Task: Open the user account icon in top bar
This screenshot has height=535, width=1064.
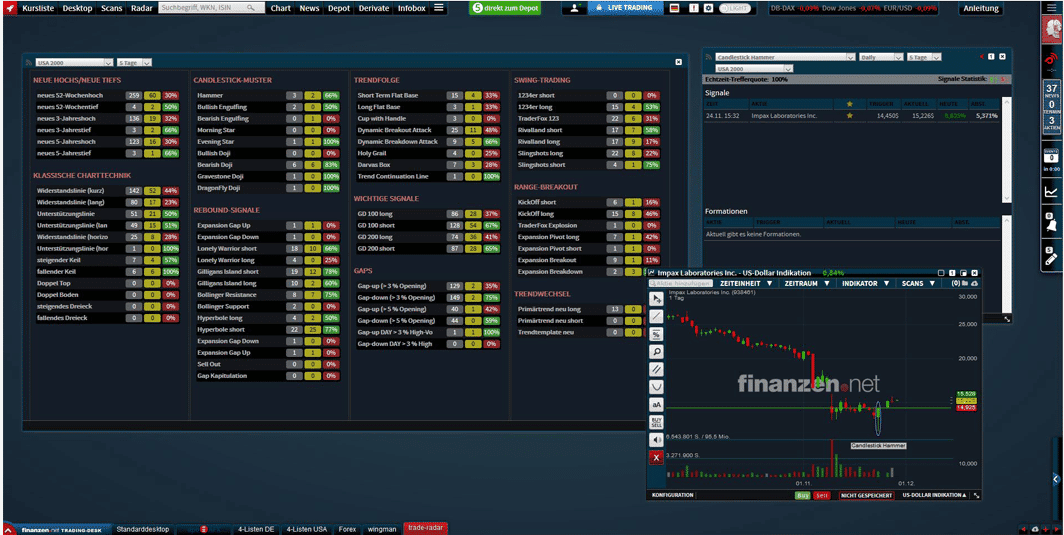Action: coord(575,8)
